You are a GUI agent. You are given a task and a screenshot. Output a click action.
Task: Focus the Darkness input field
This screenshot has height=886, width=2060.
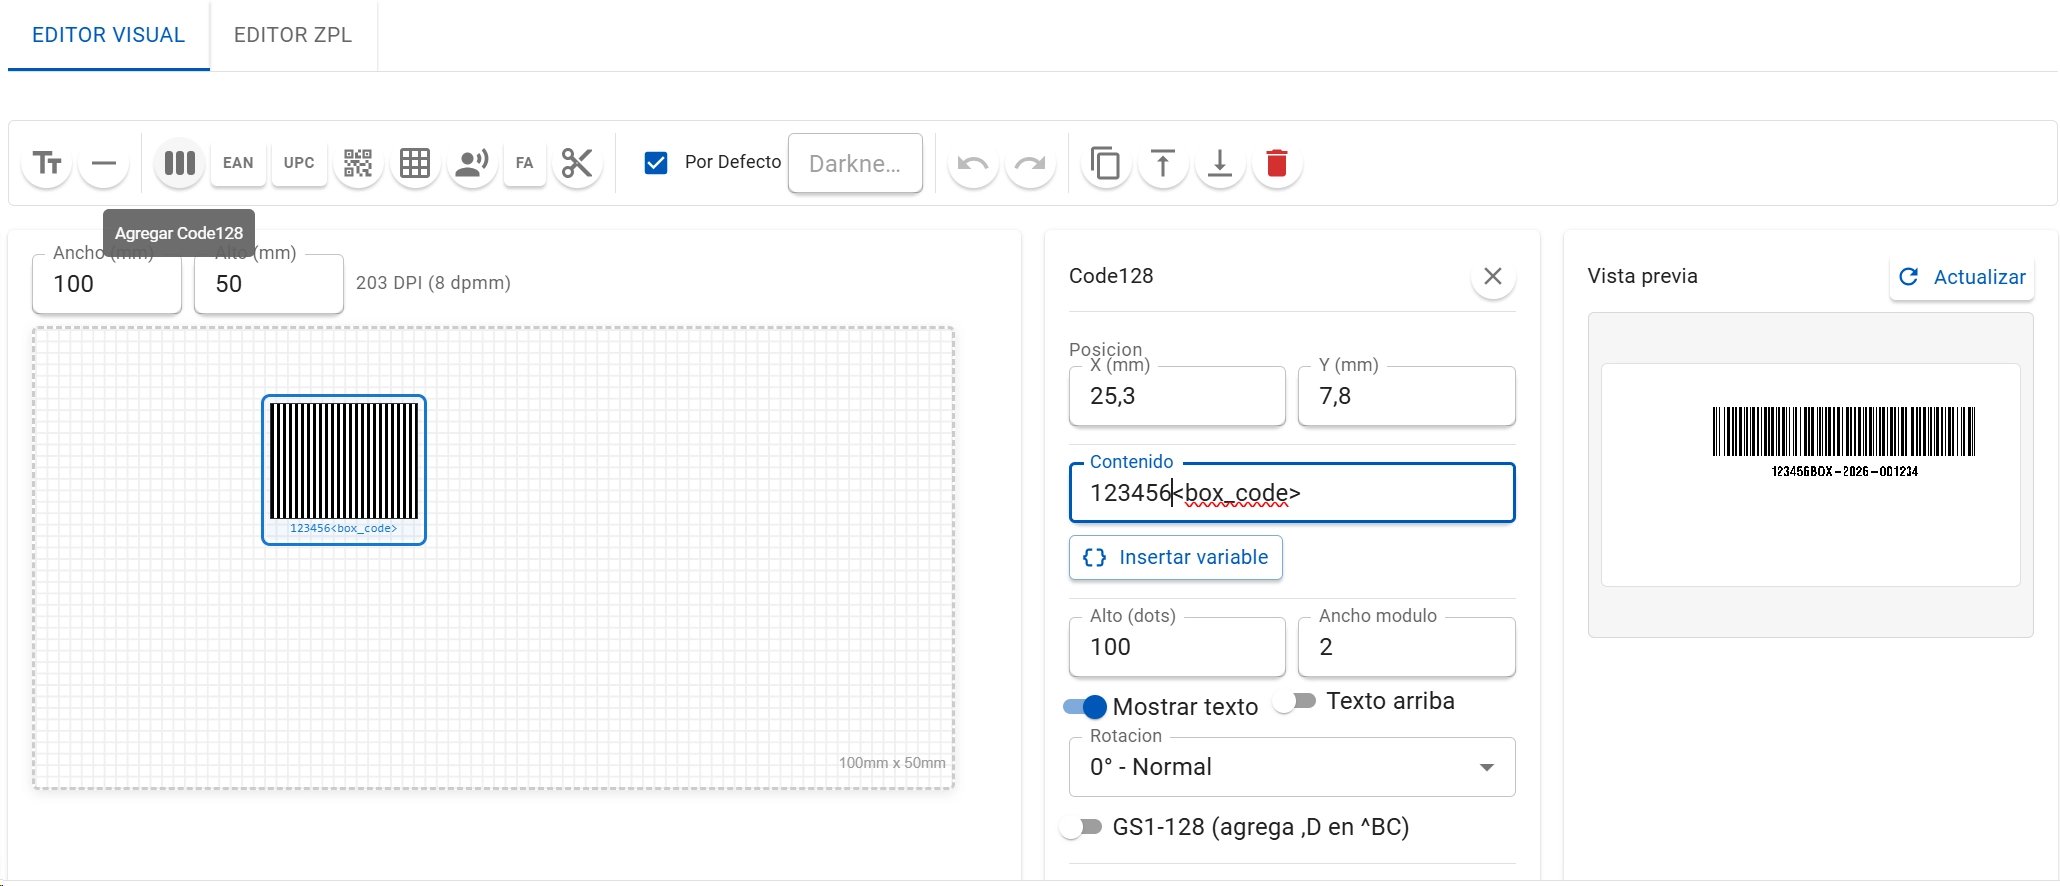(855, 163)
